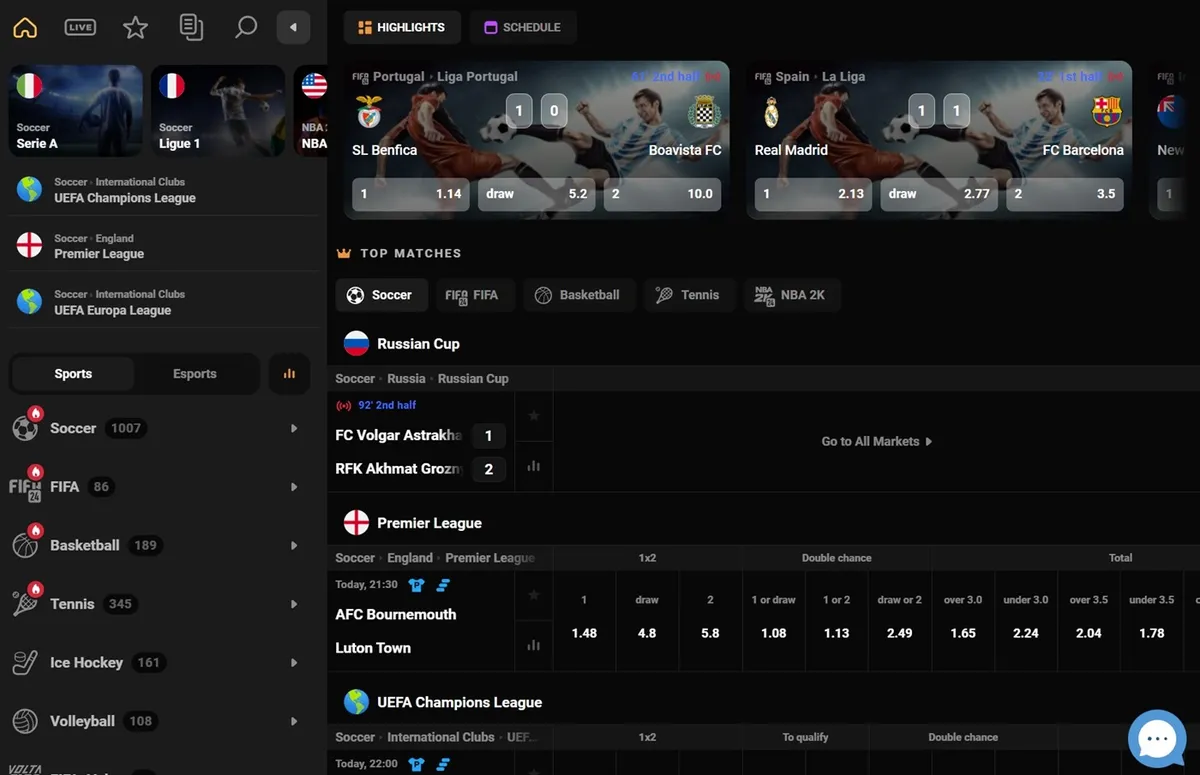
Task: Star the Volgar vs Akhmat match
Action: point(533,417)
